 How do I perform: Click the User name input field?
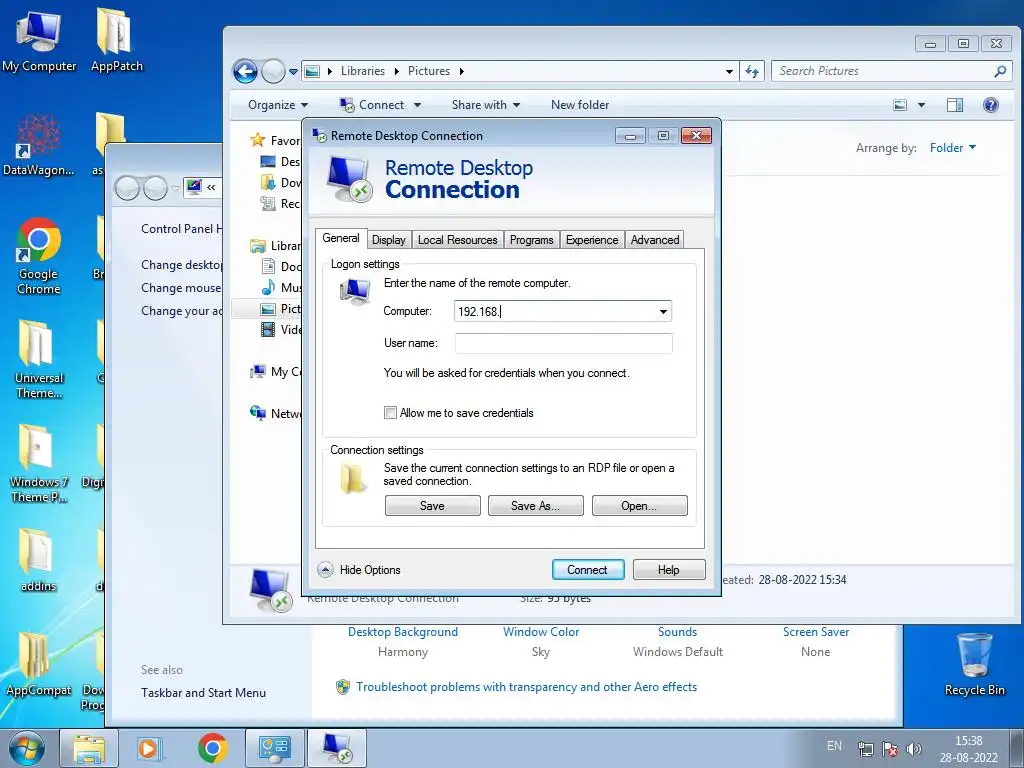[564, 344]
